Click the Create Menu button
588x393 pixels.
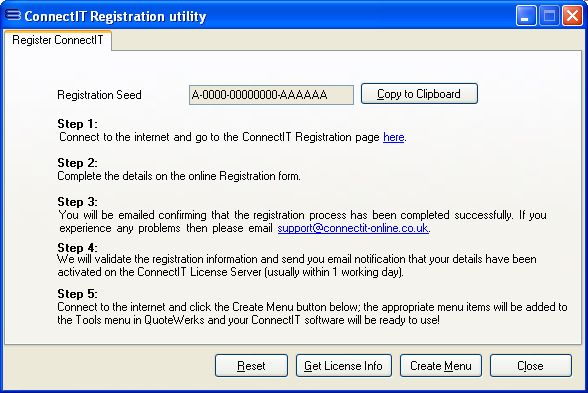pos(441,366)
